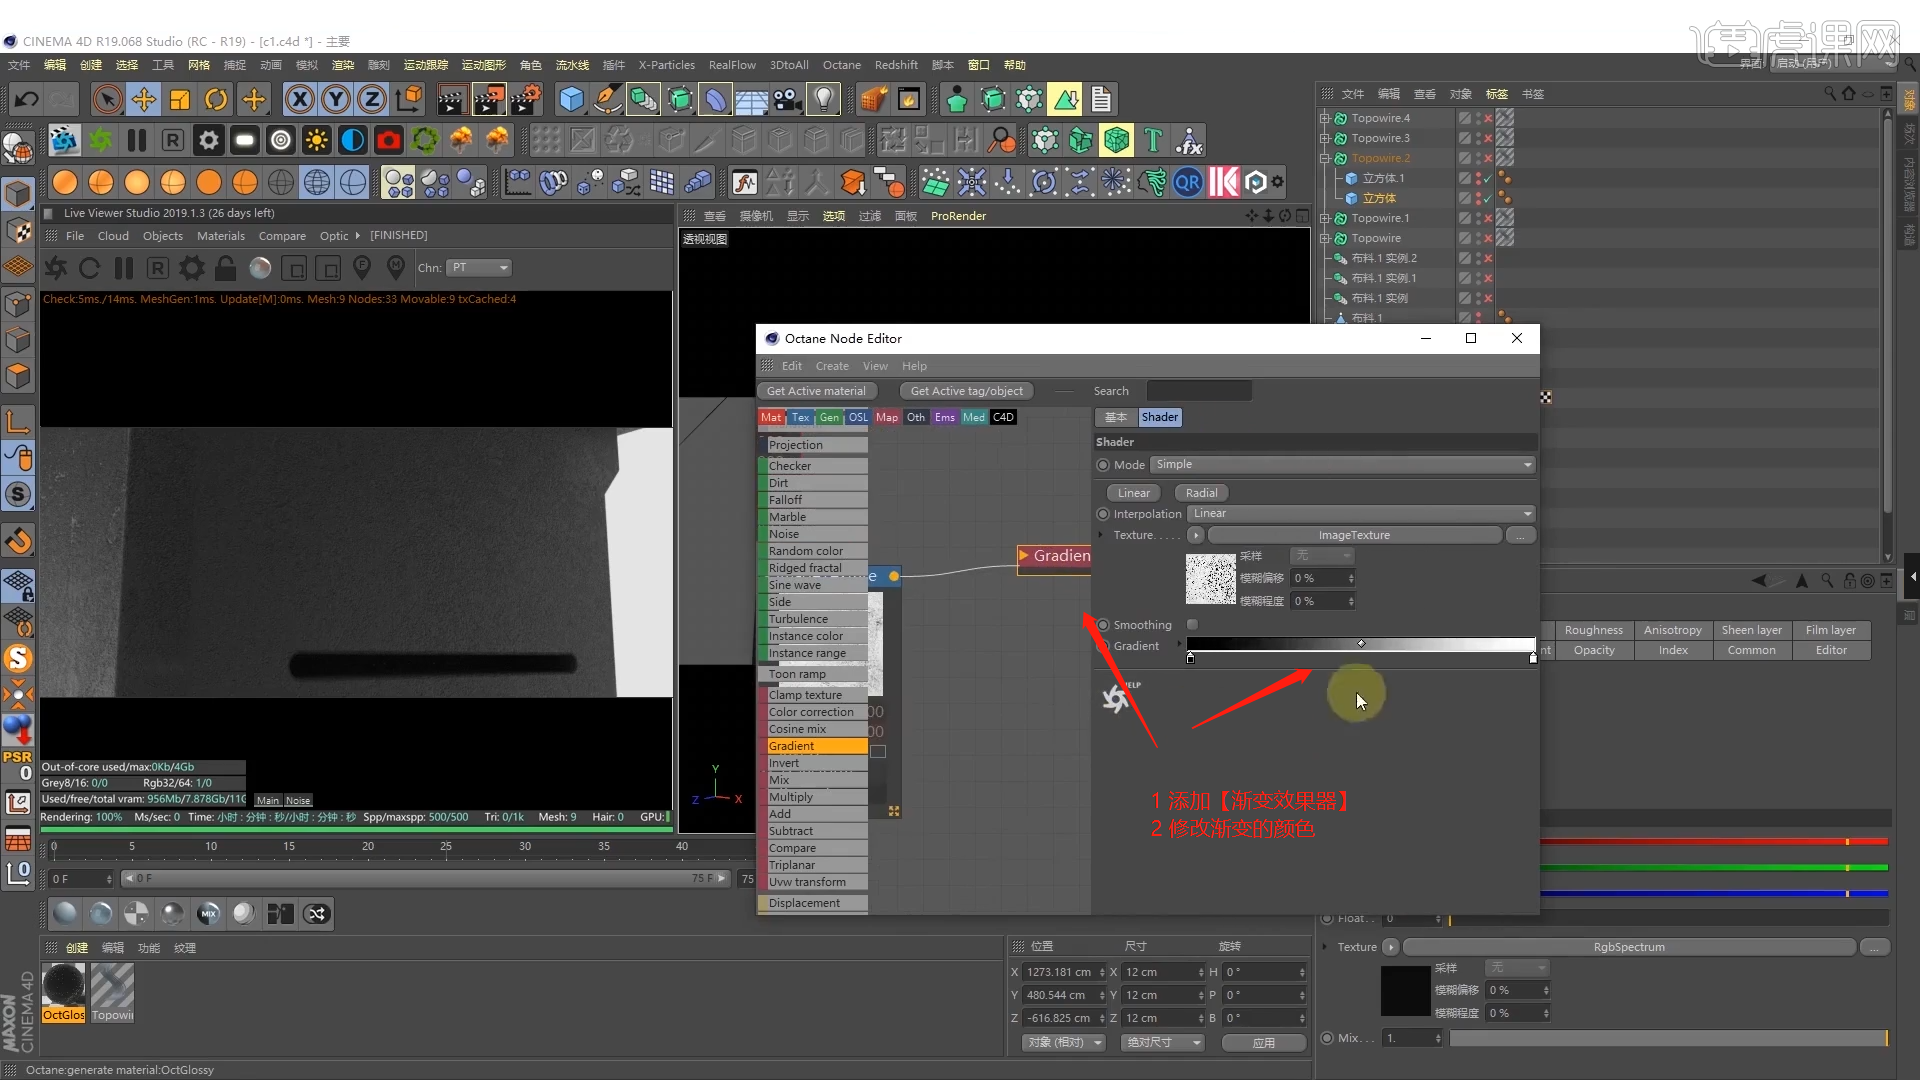Toggle the Smoothing checkbox

[x=1192, y=625]
